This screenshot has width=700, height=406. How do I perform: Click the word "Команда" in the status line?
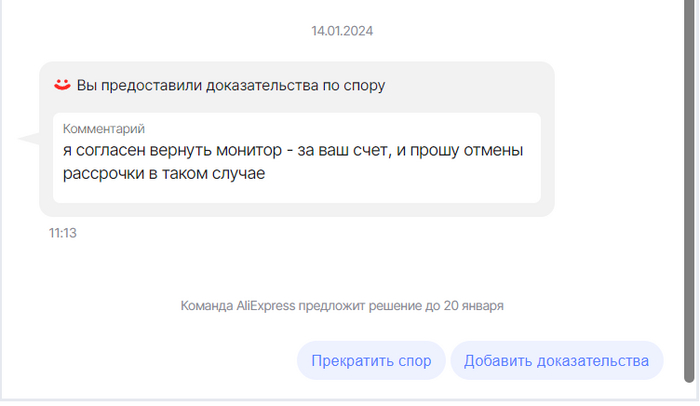click(x=206, y=305)
